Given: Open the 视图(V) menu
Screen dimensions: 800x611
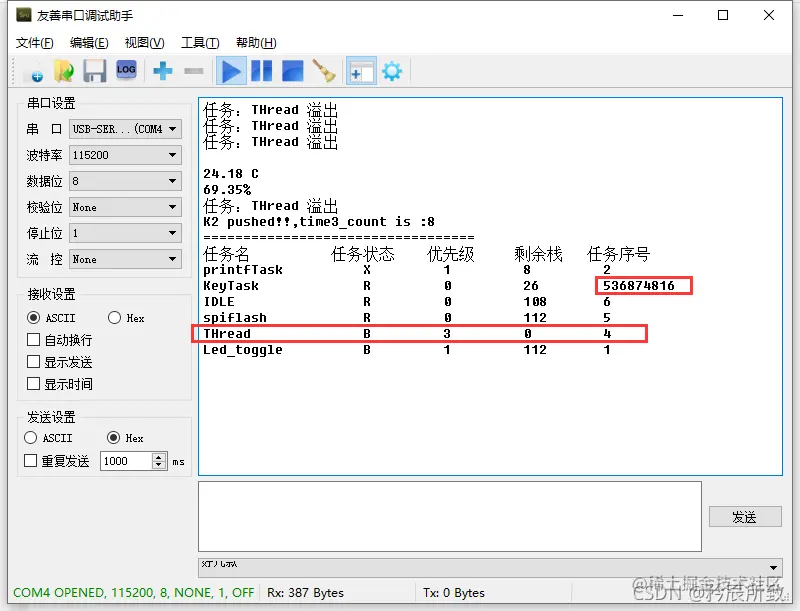Looking at the screenshot, I should point(144,43).
